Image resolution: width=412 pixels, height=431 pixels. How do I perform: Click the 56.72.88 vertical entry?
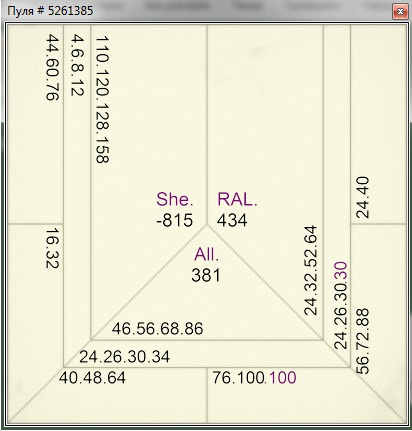363,341
